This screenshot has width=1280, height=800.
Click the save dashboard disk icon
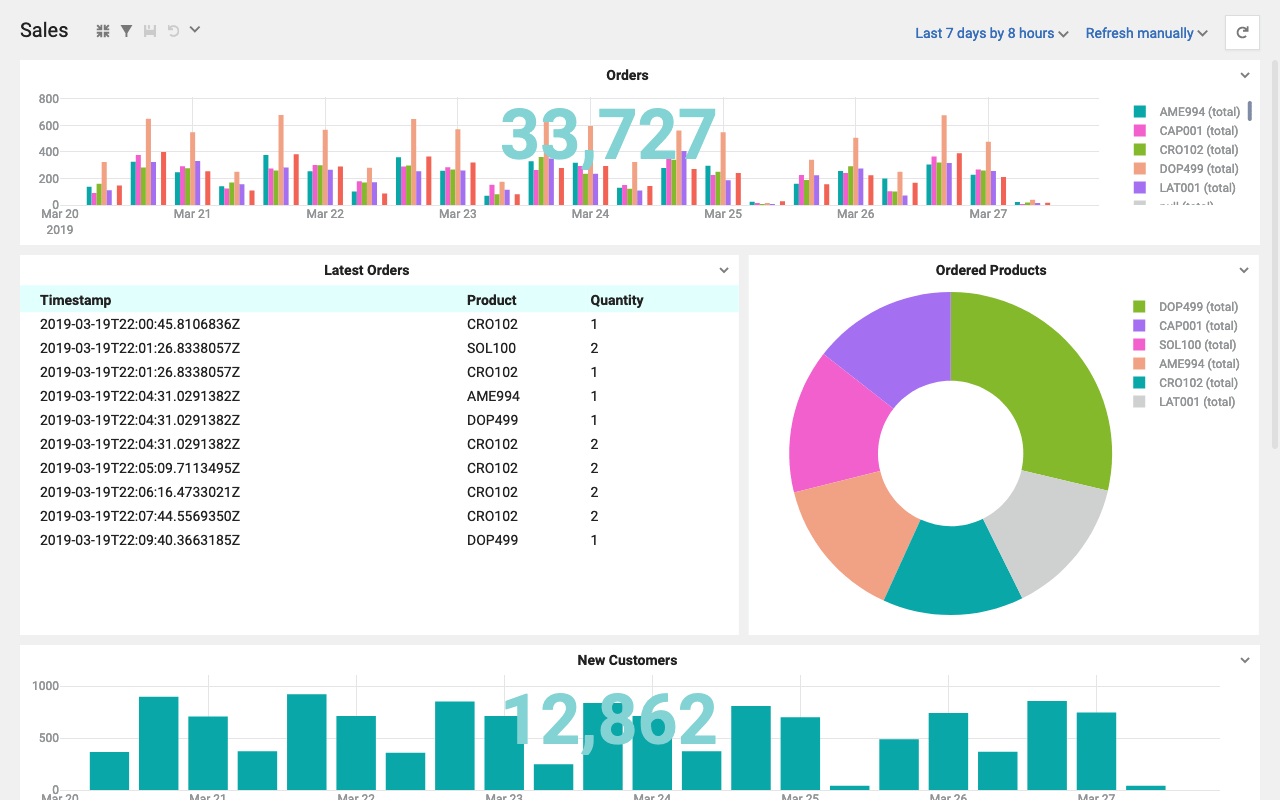(x=149, y=30)
